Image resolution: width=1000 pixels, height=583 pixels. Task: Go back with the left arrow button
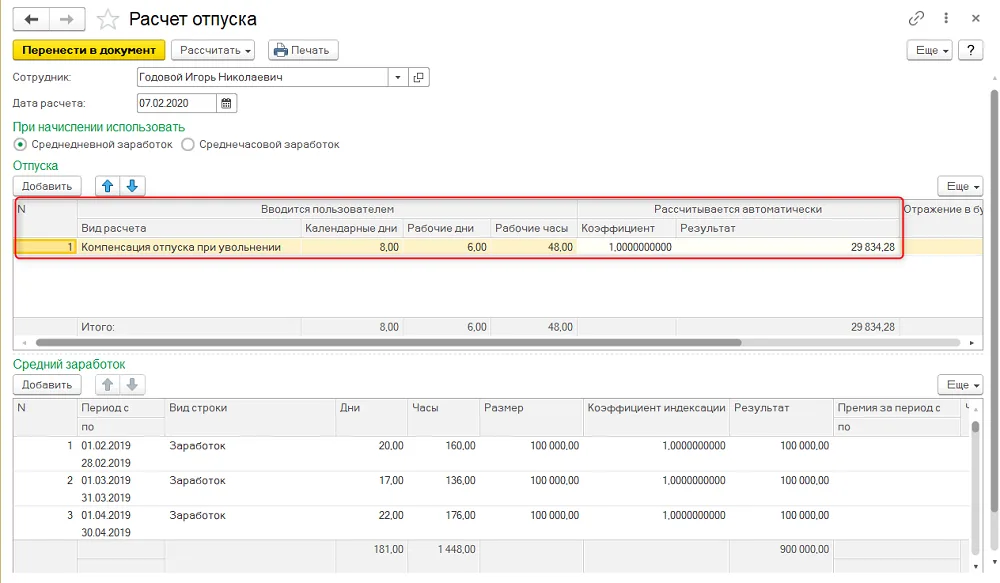click(31, 19)
